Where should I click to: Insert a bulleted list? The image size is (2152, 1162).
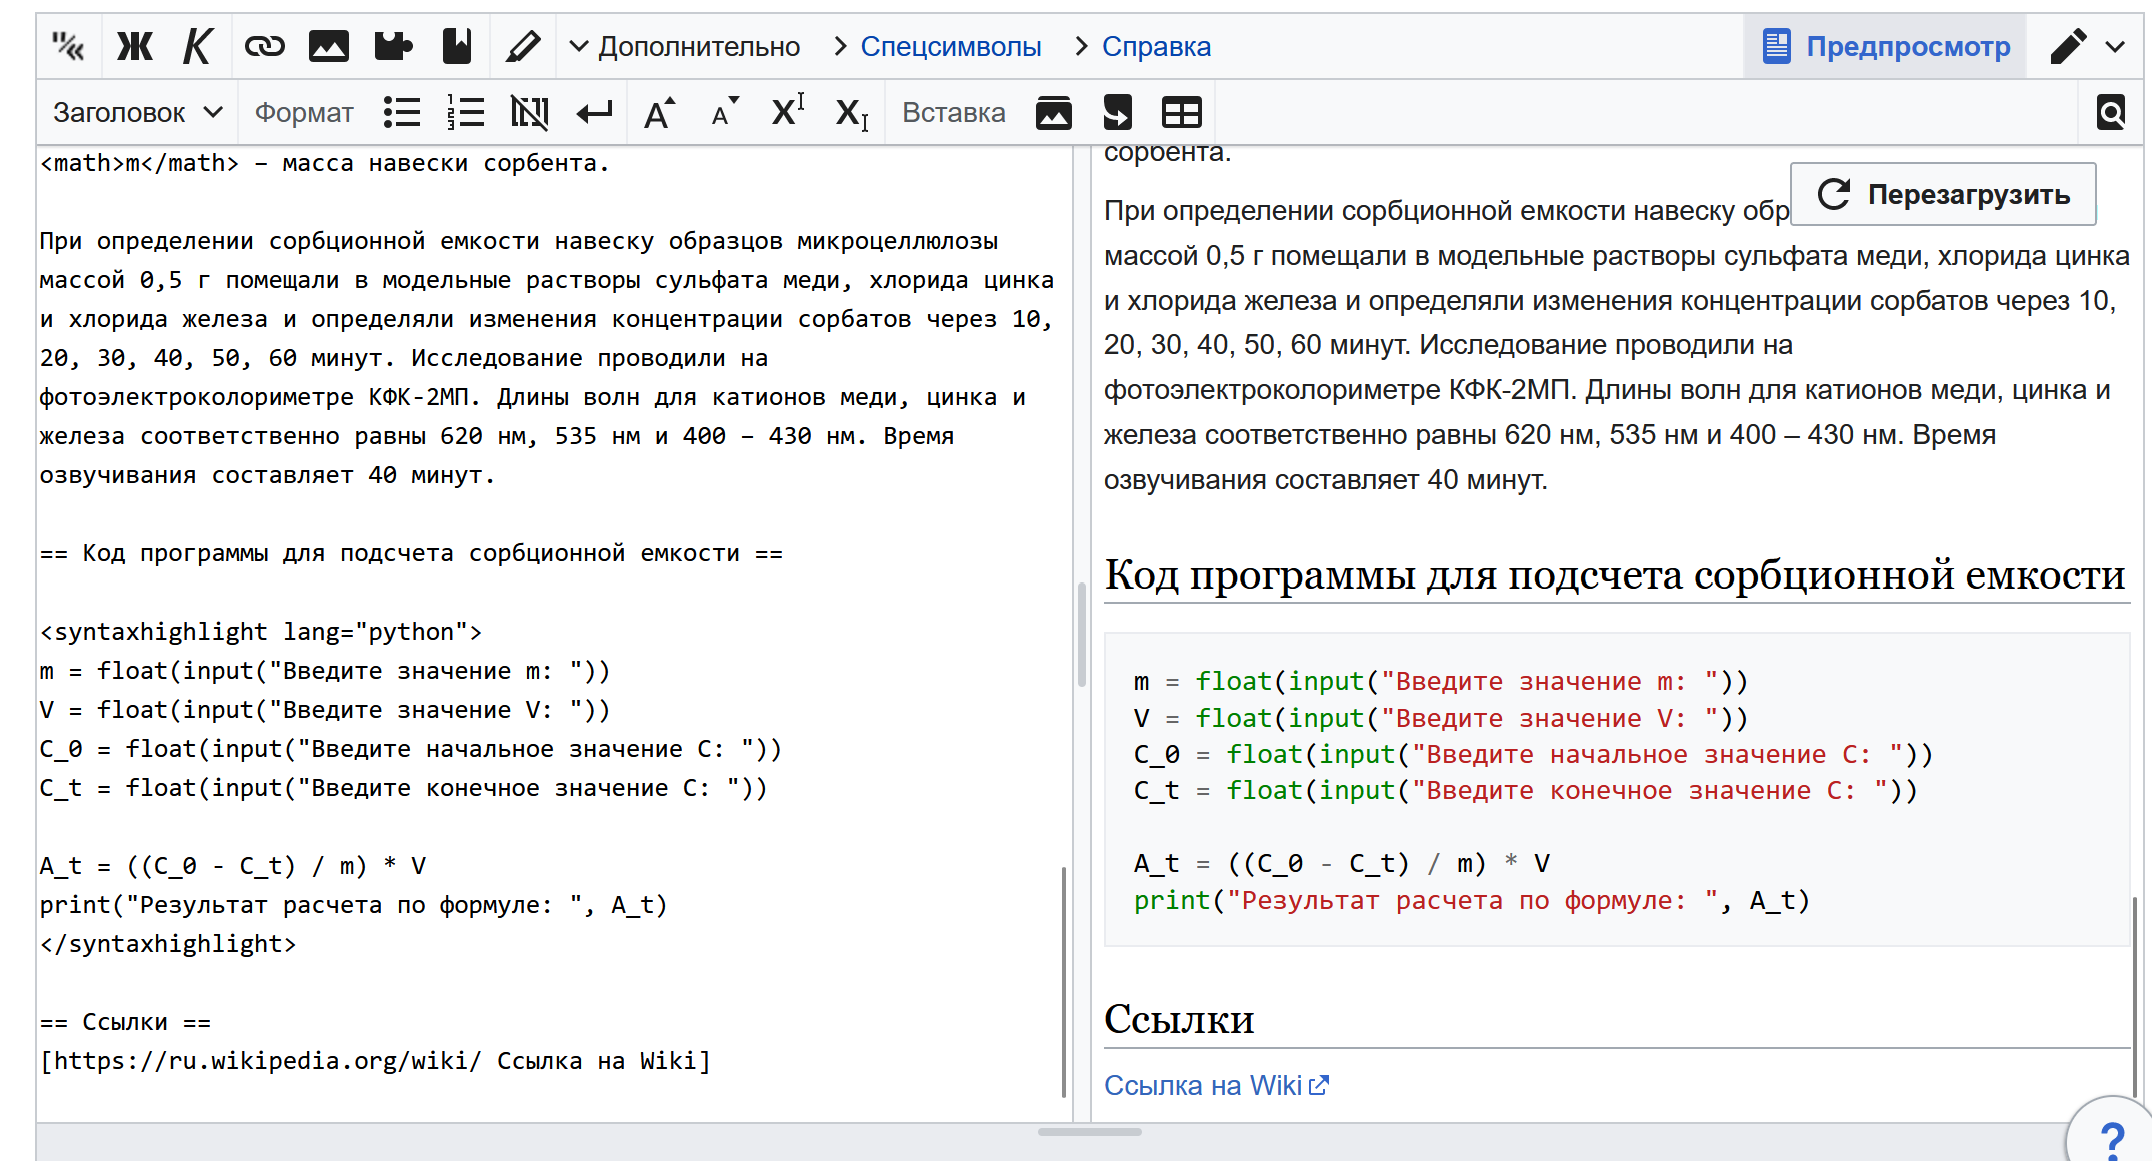[x=402, y=113]
